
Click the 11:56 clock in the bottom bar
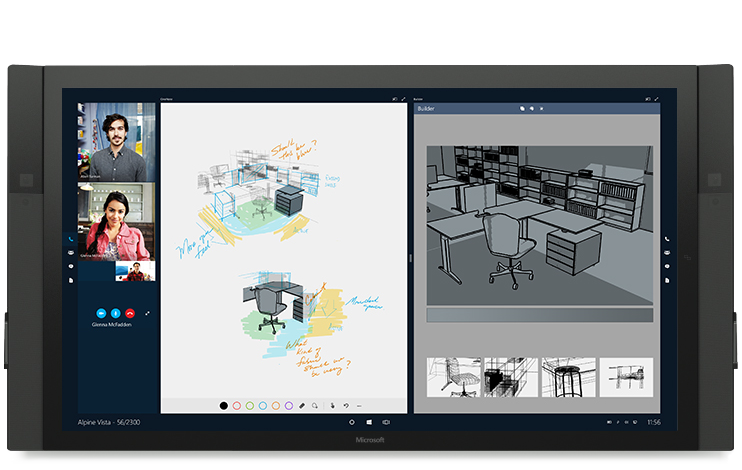[x=654, y=422]
